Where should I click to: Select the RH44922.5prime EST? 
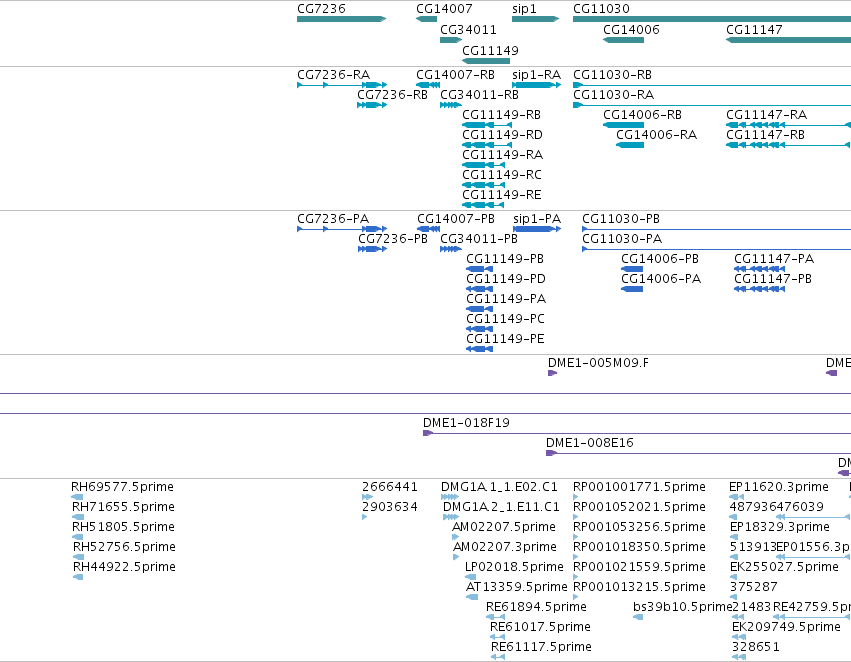78,577
